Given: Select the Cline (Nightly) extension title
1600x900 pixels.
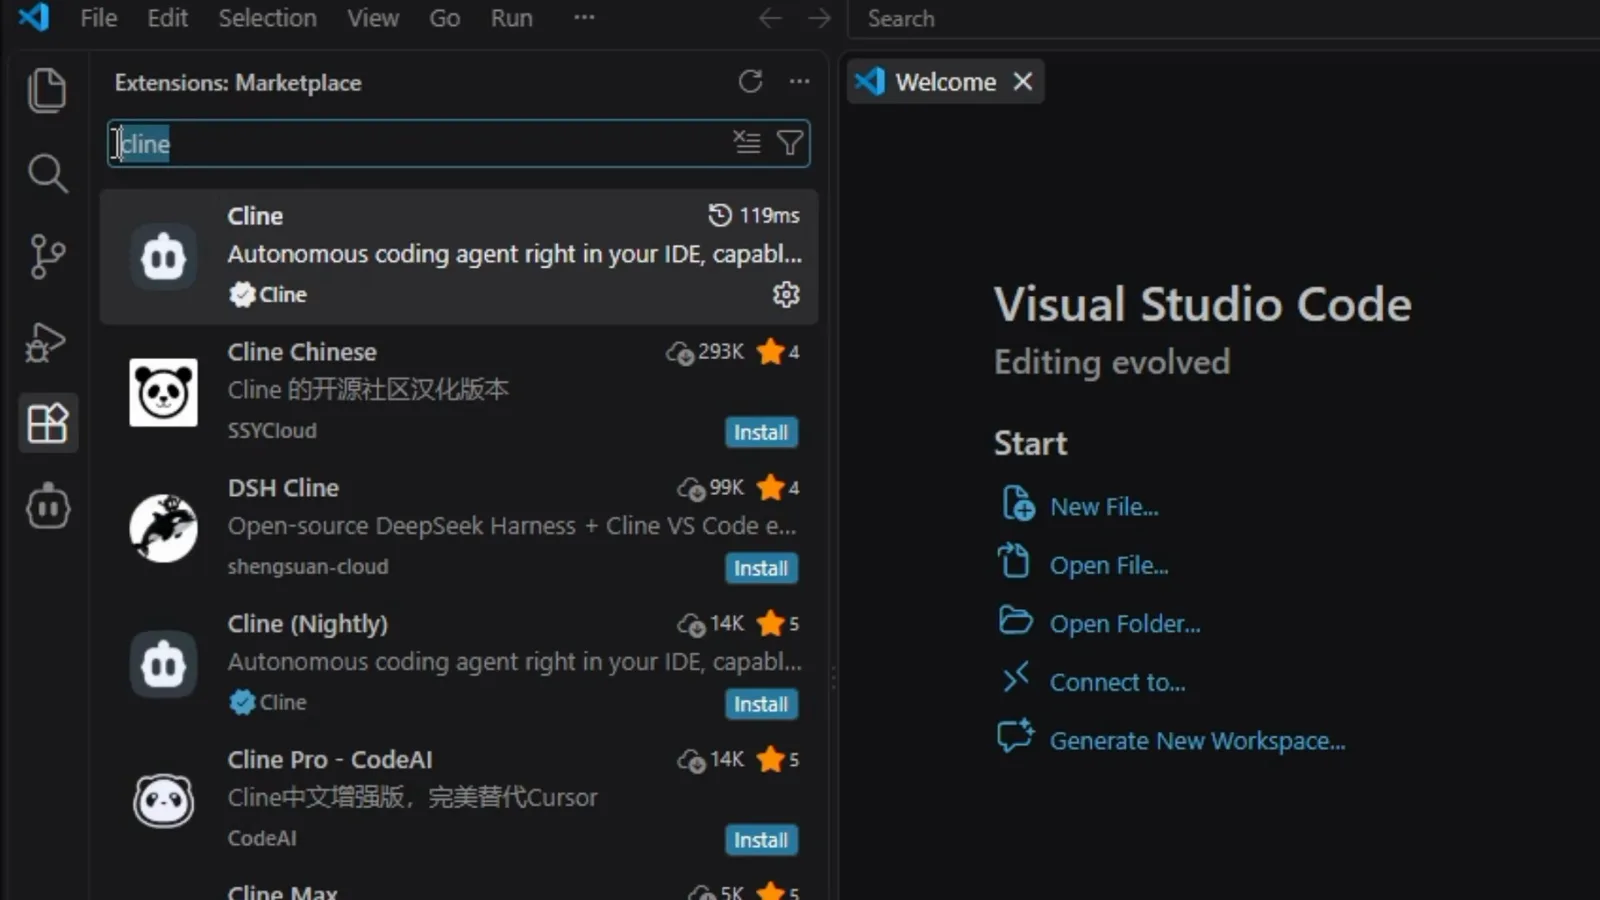Looking at the screenshot, I should click(x=307, y=624).
